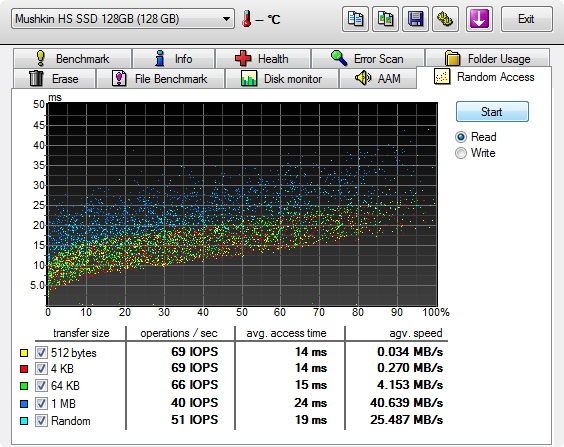The width and height of the screenshot is (564, 447).
Task: Select the Benchmark tab
Action: point(72,58)
